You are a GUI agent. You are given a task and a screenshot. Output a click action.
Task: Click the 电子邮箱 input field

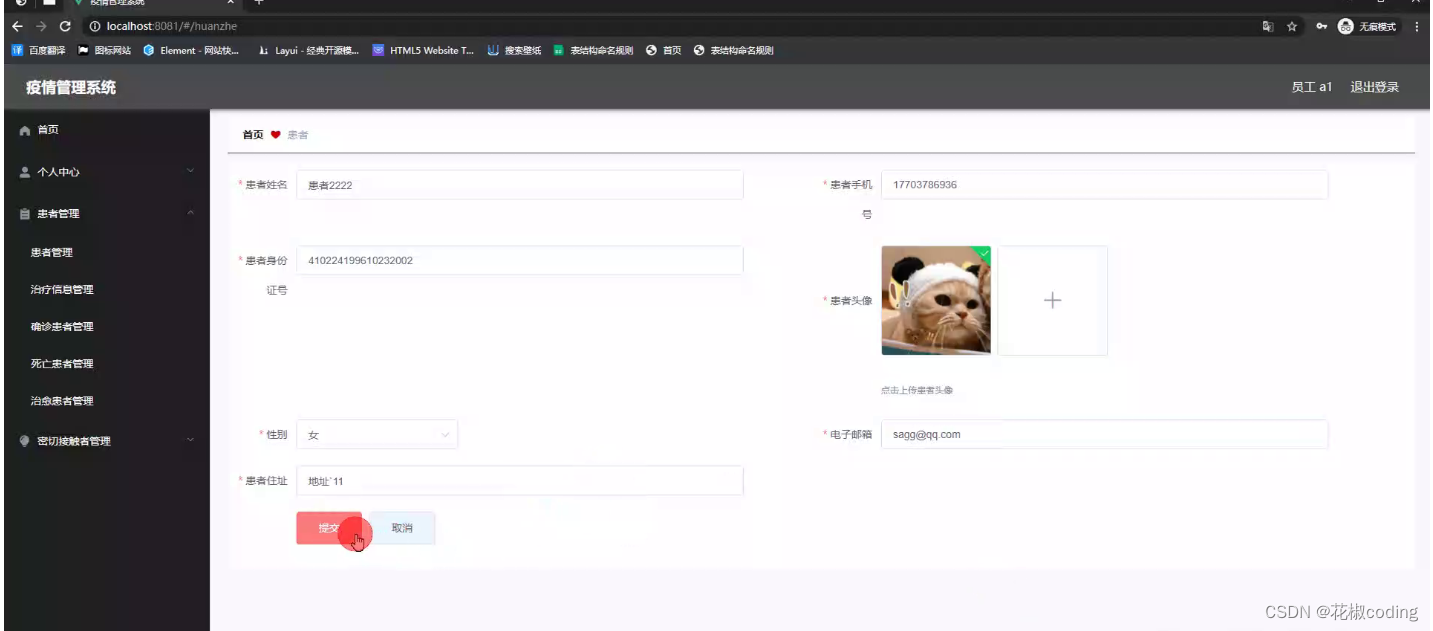coord(1104,435)
